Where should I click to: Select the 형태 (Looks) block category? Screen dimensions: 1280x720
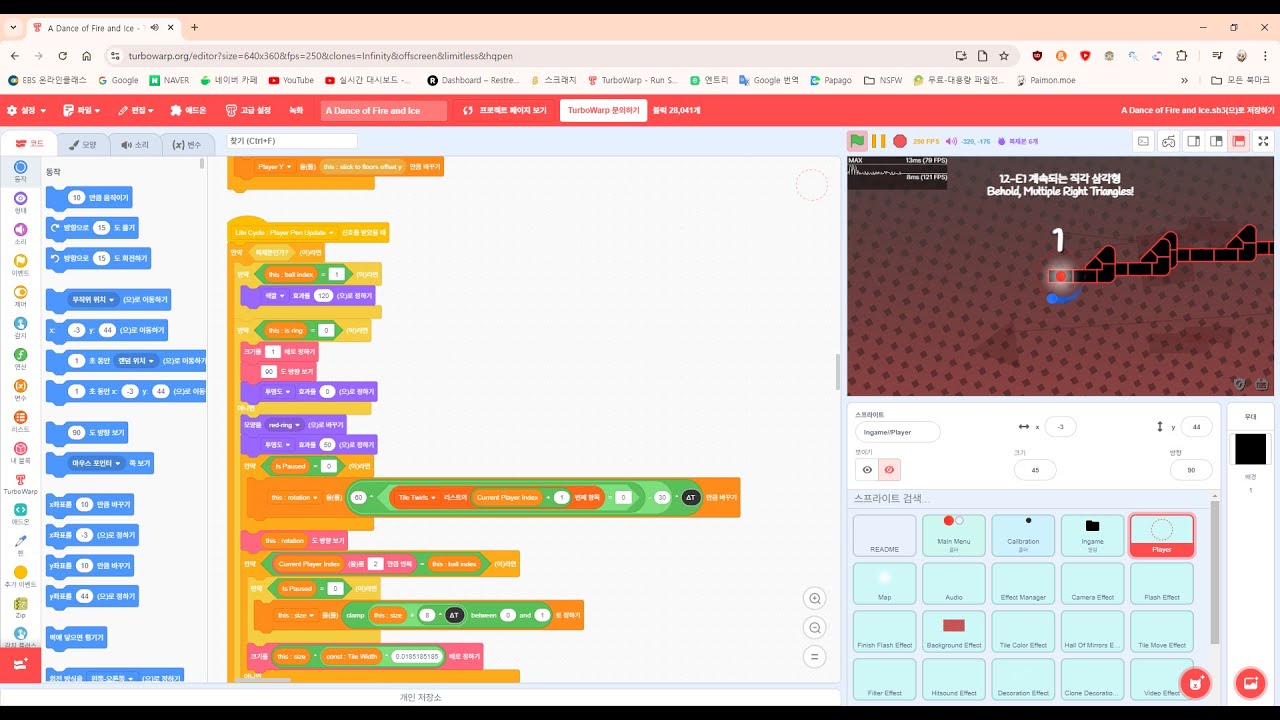coord(20,203)
